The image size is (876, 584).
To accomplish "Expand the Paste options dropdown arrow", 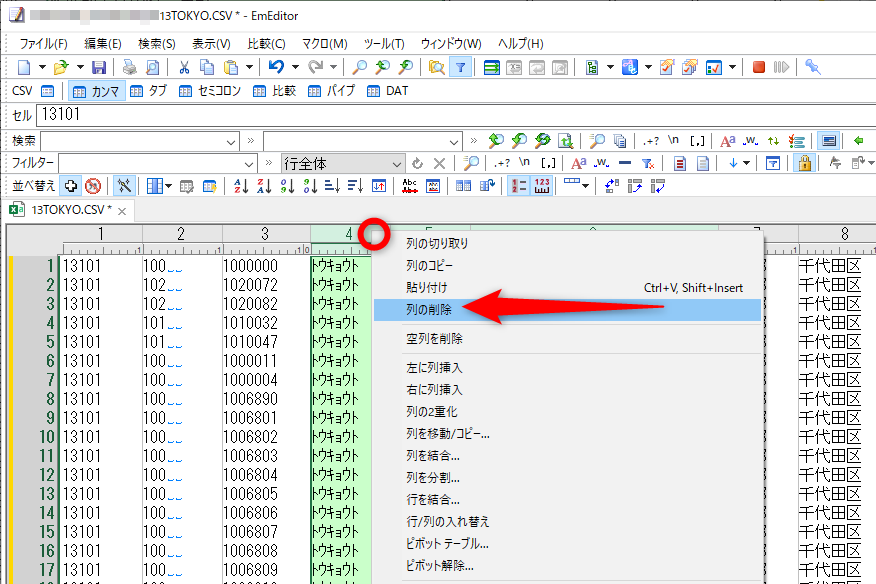I will [x=249, y=68].
